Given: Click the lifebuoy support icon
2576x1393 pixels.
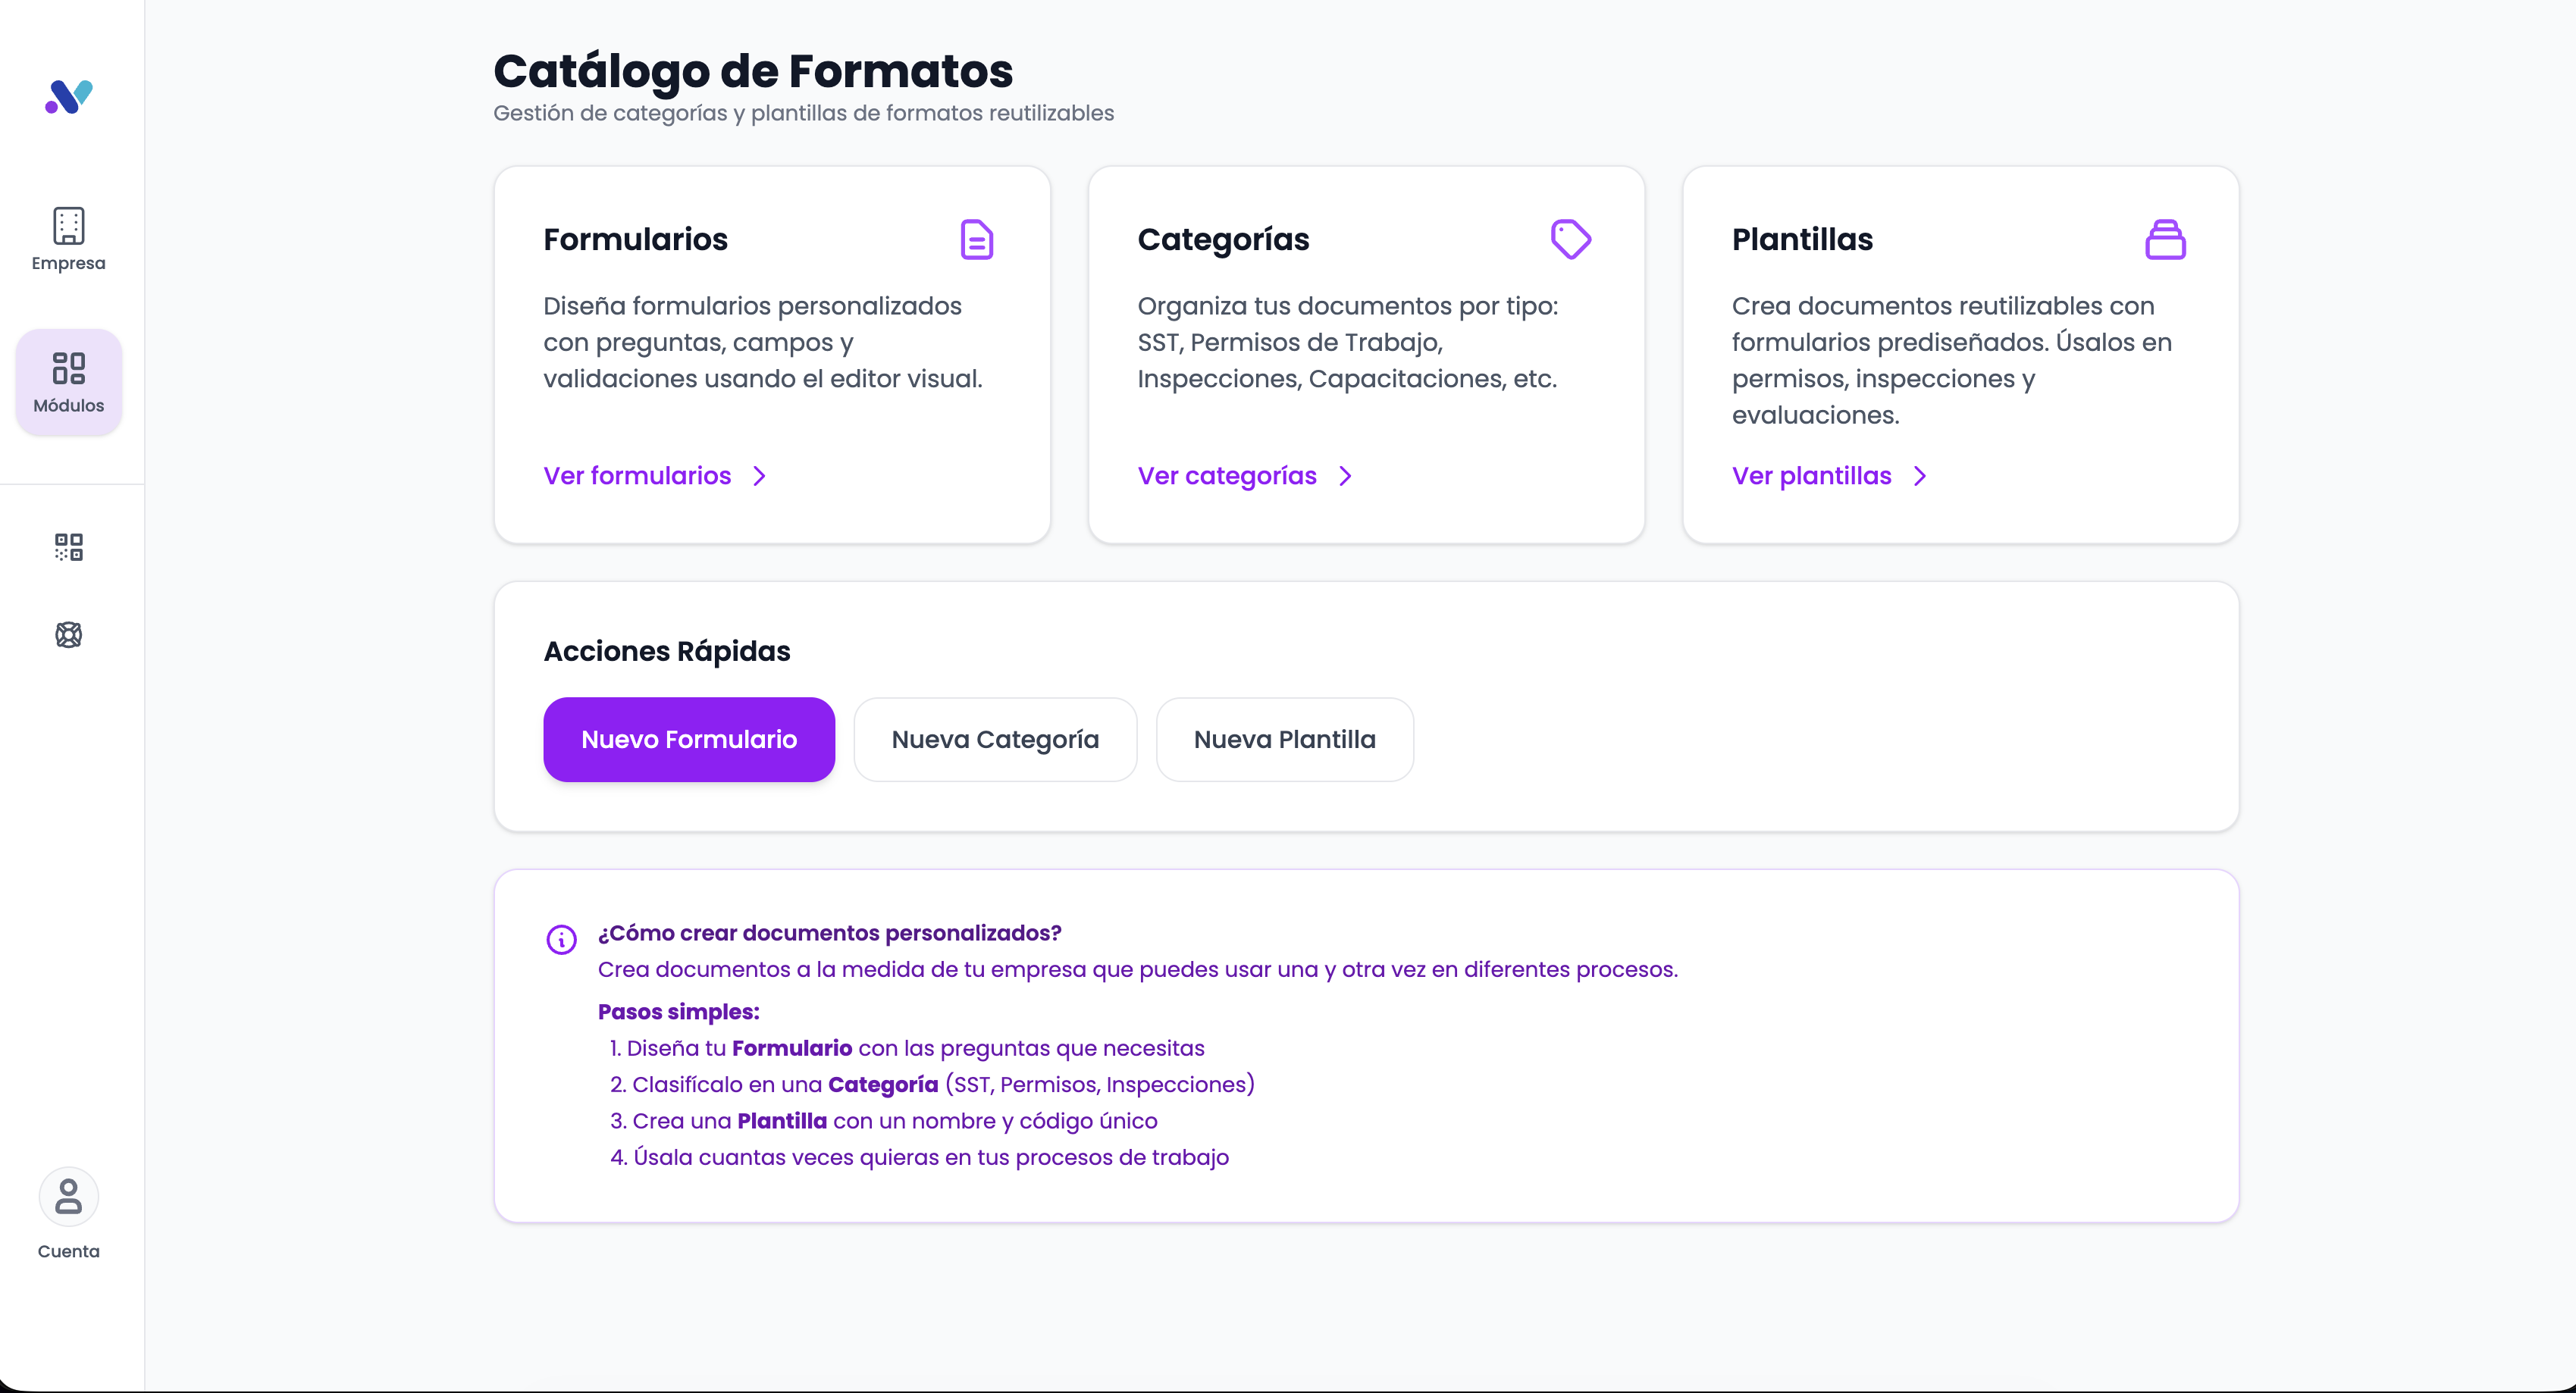Looking at the screenshot, I should 68,635.
